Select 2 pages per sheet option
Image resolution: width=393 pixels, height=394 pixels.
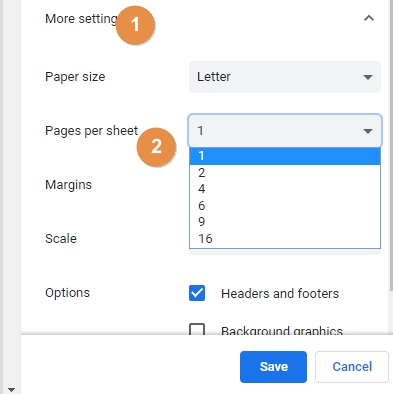tap(285, 173)
